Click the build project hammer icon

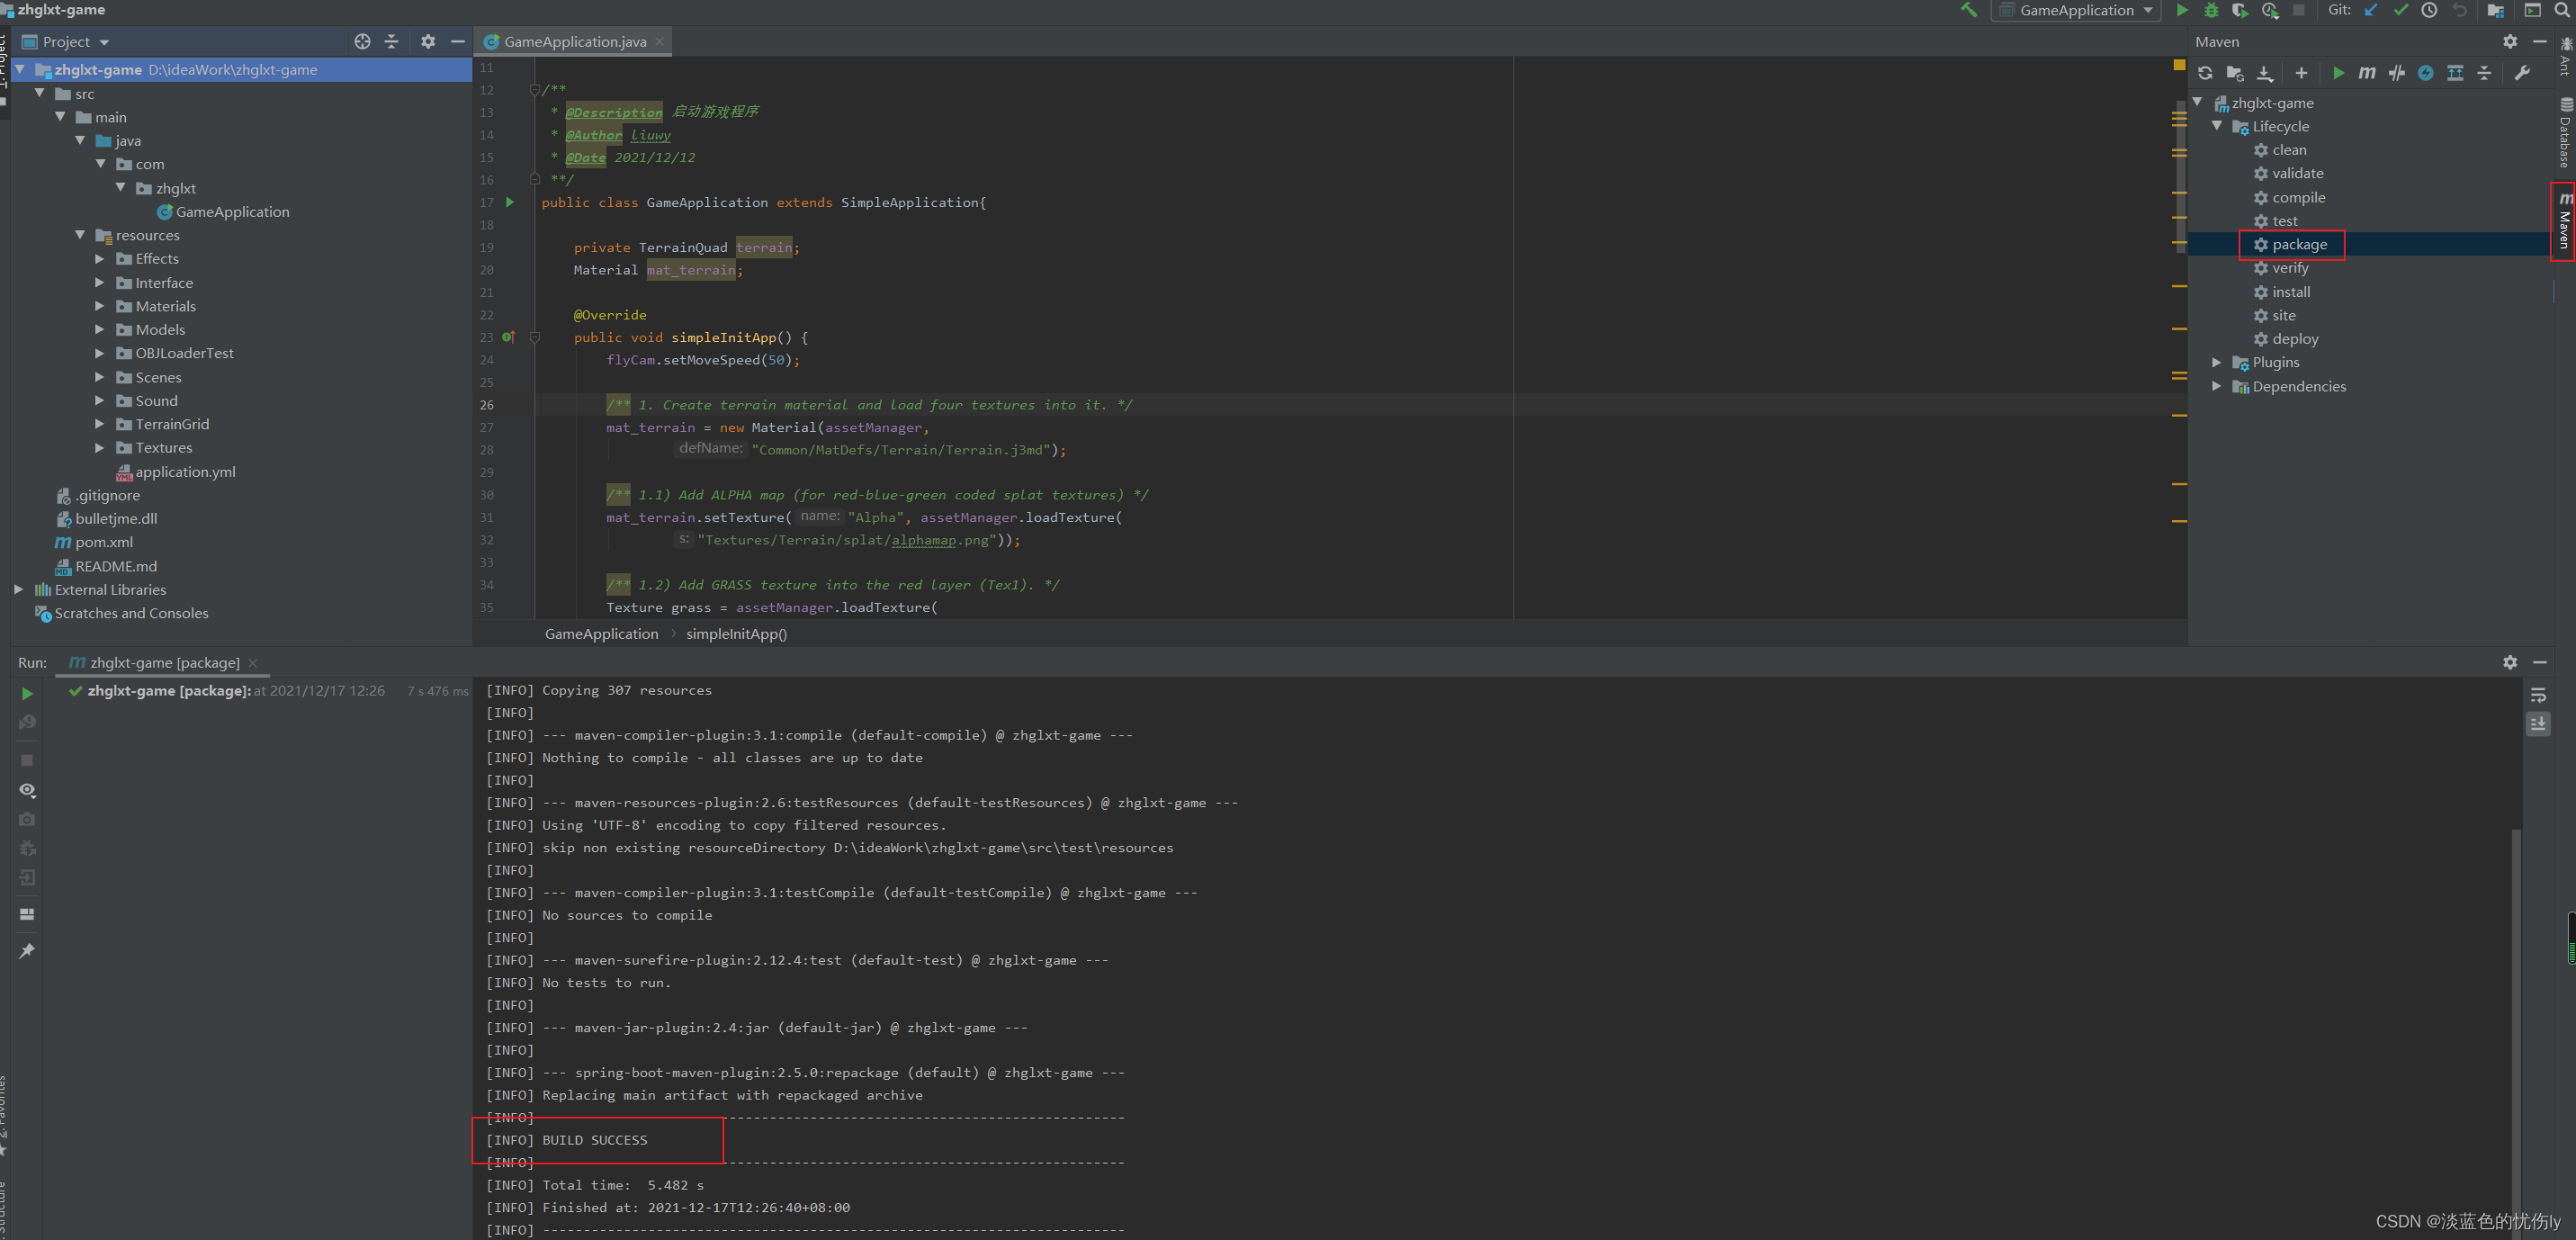(1968, 10)
